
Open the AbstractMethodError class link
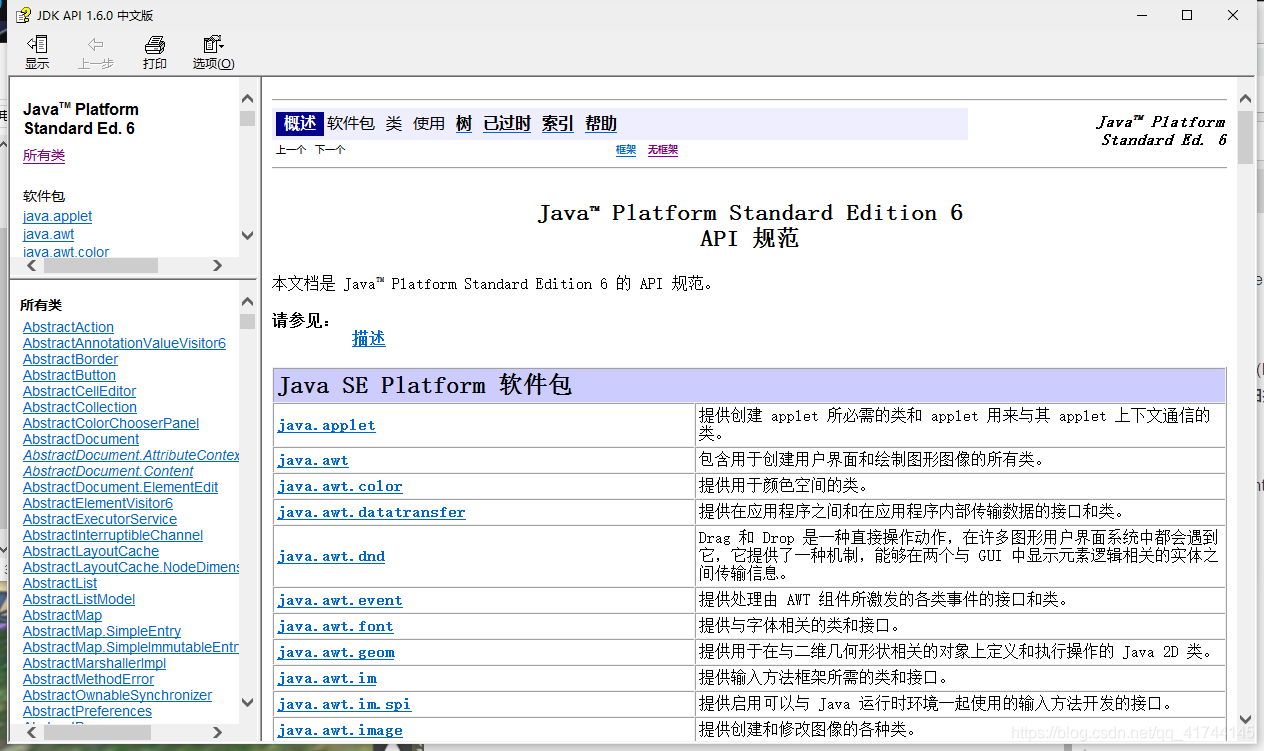(89, 679)
